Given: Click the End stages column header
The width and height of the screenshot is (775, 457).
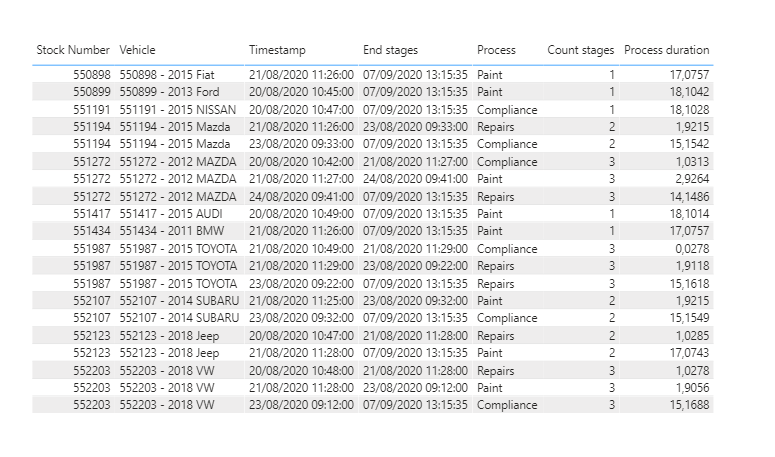Looking at the screenshot, I should tap(390, 50).
